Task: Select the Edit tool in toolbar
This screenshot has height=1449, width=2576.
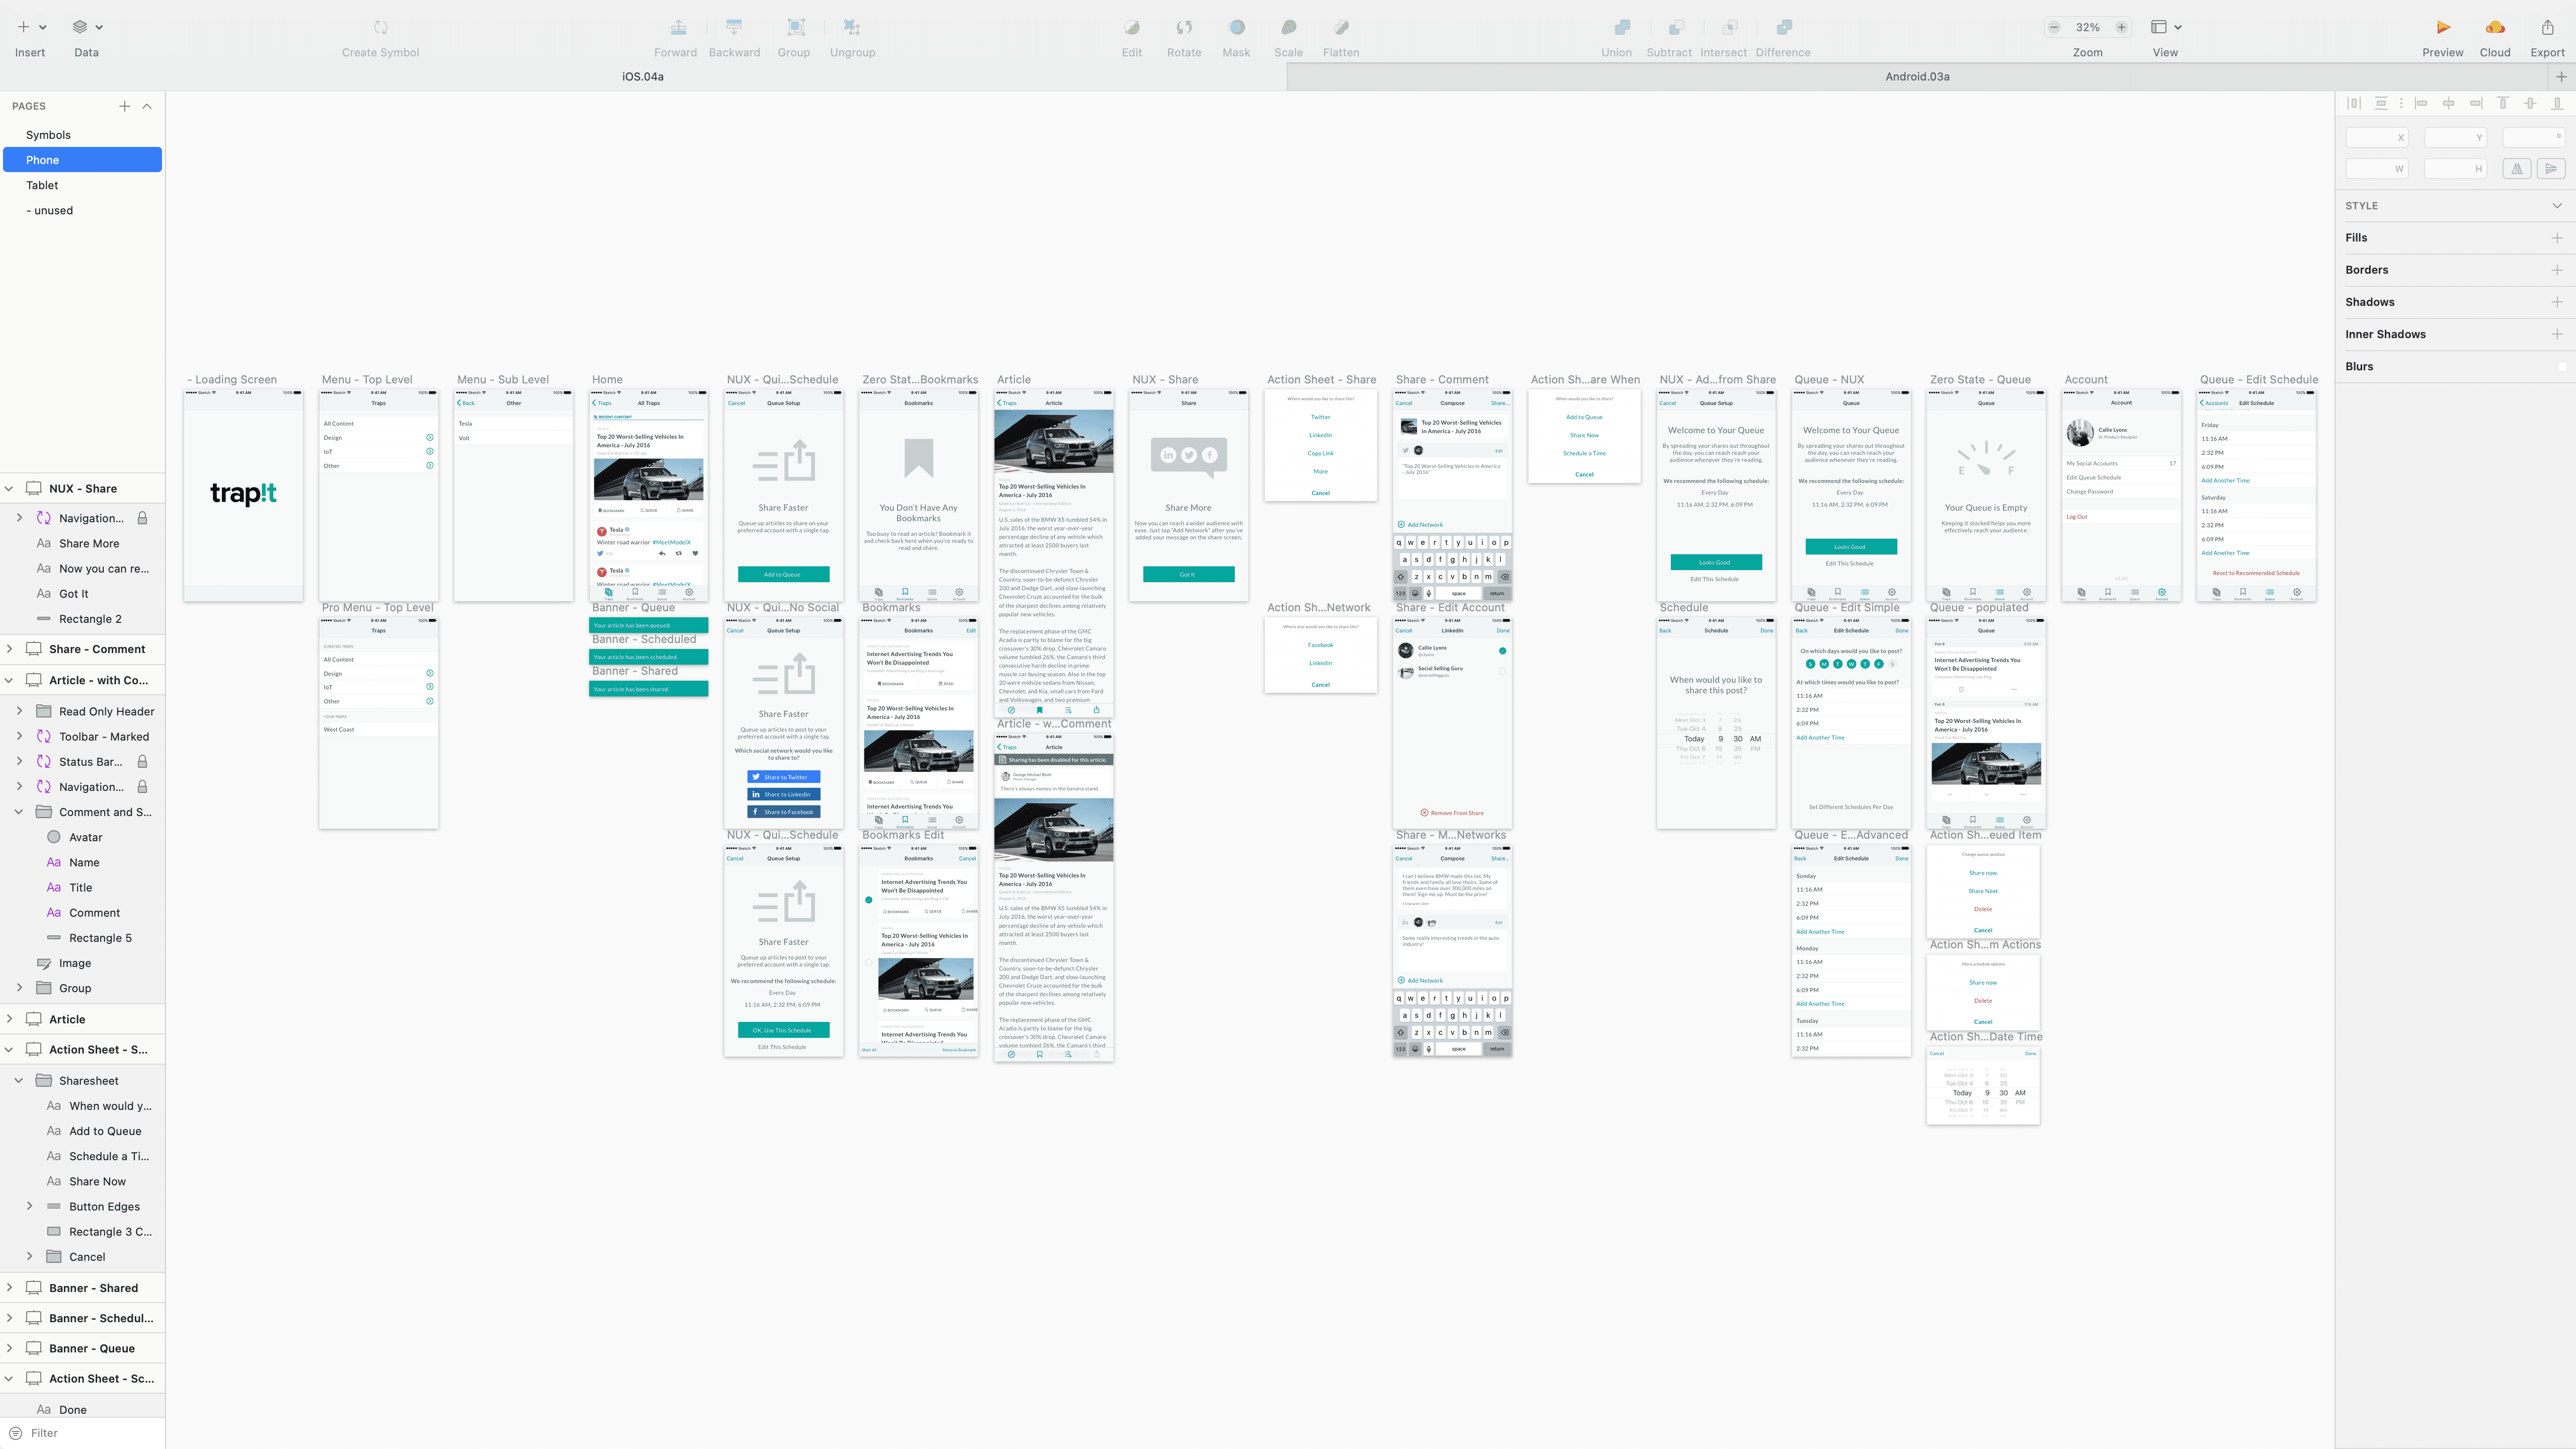Action: (1131, 27)
